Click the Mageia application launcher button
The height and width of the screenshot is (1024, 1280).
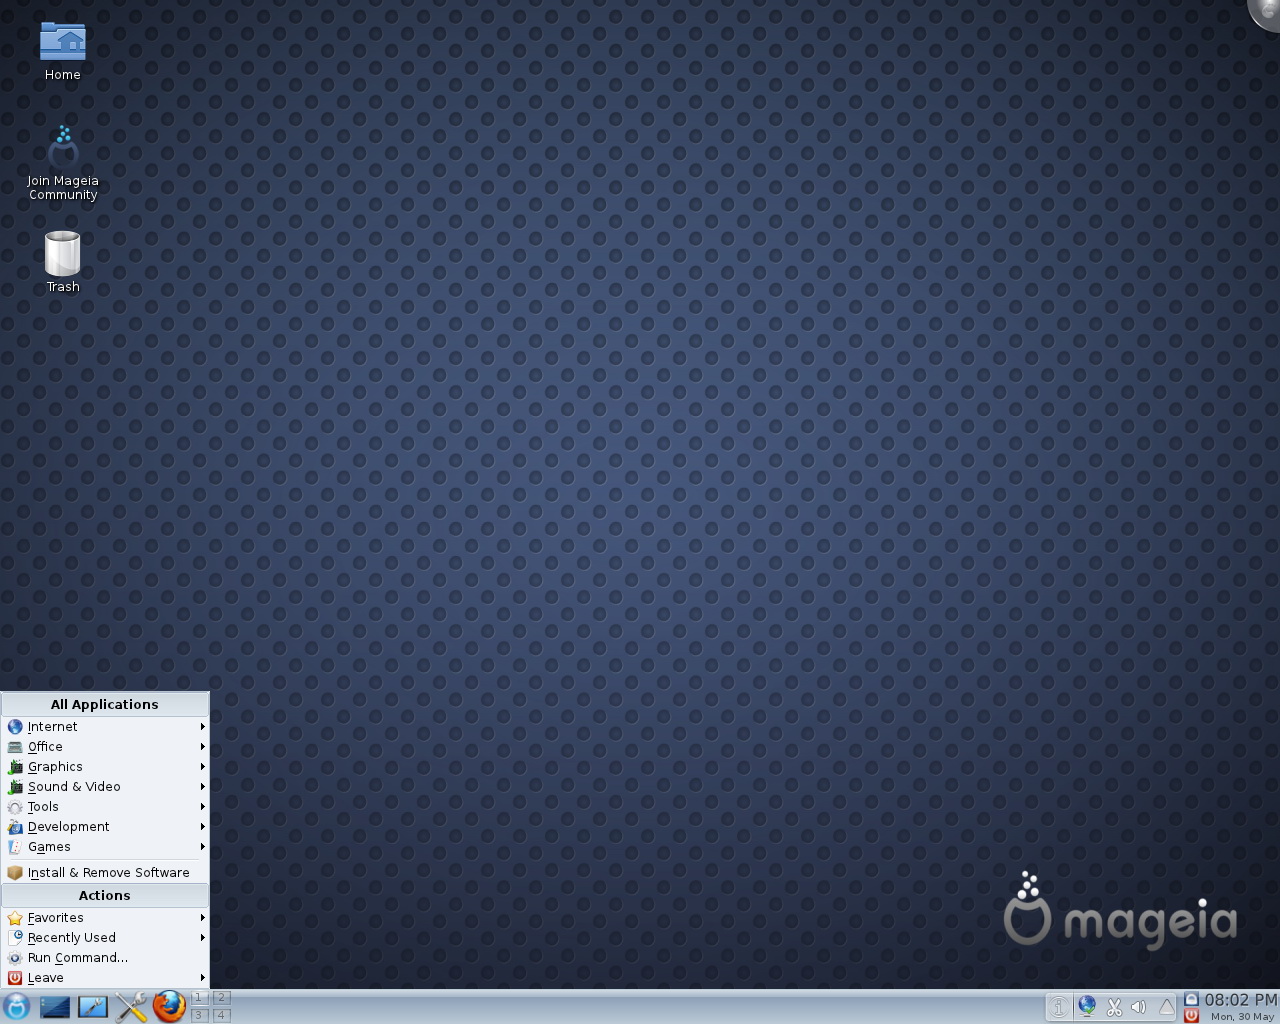17,1006
